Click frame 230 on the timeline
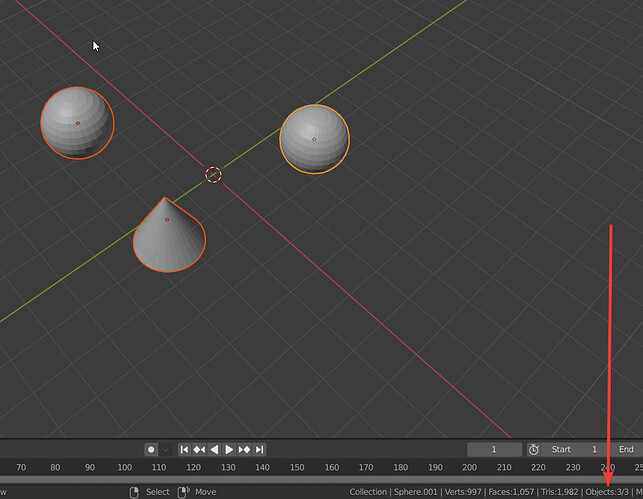 [573, 467]
